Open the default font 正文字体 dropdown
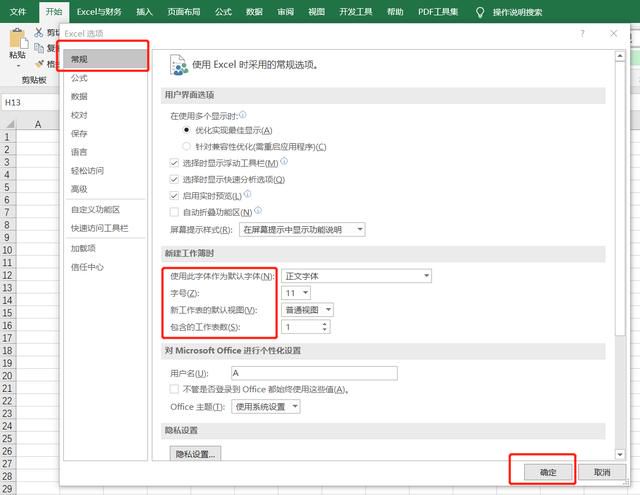The image size is (640, 495). tap(356, 276)
